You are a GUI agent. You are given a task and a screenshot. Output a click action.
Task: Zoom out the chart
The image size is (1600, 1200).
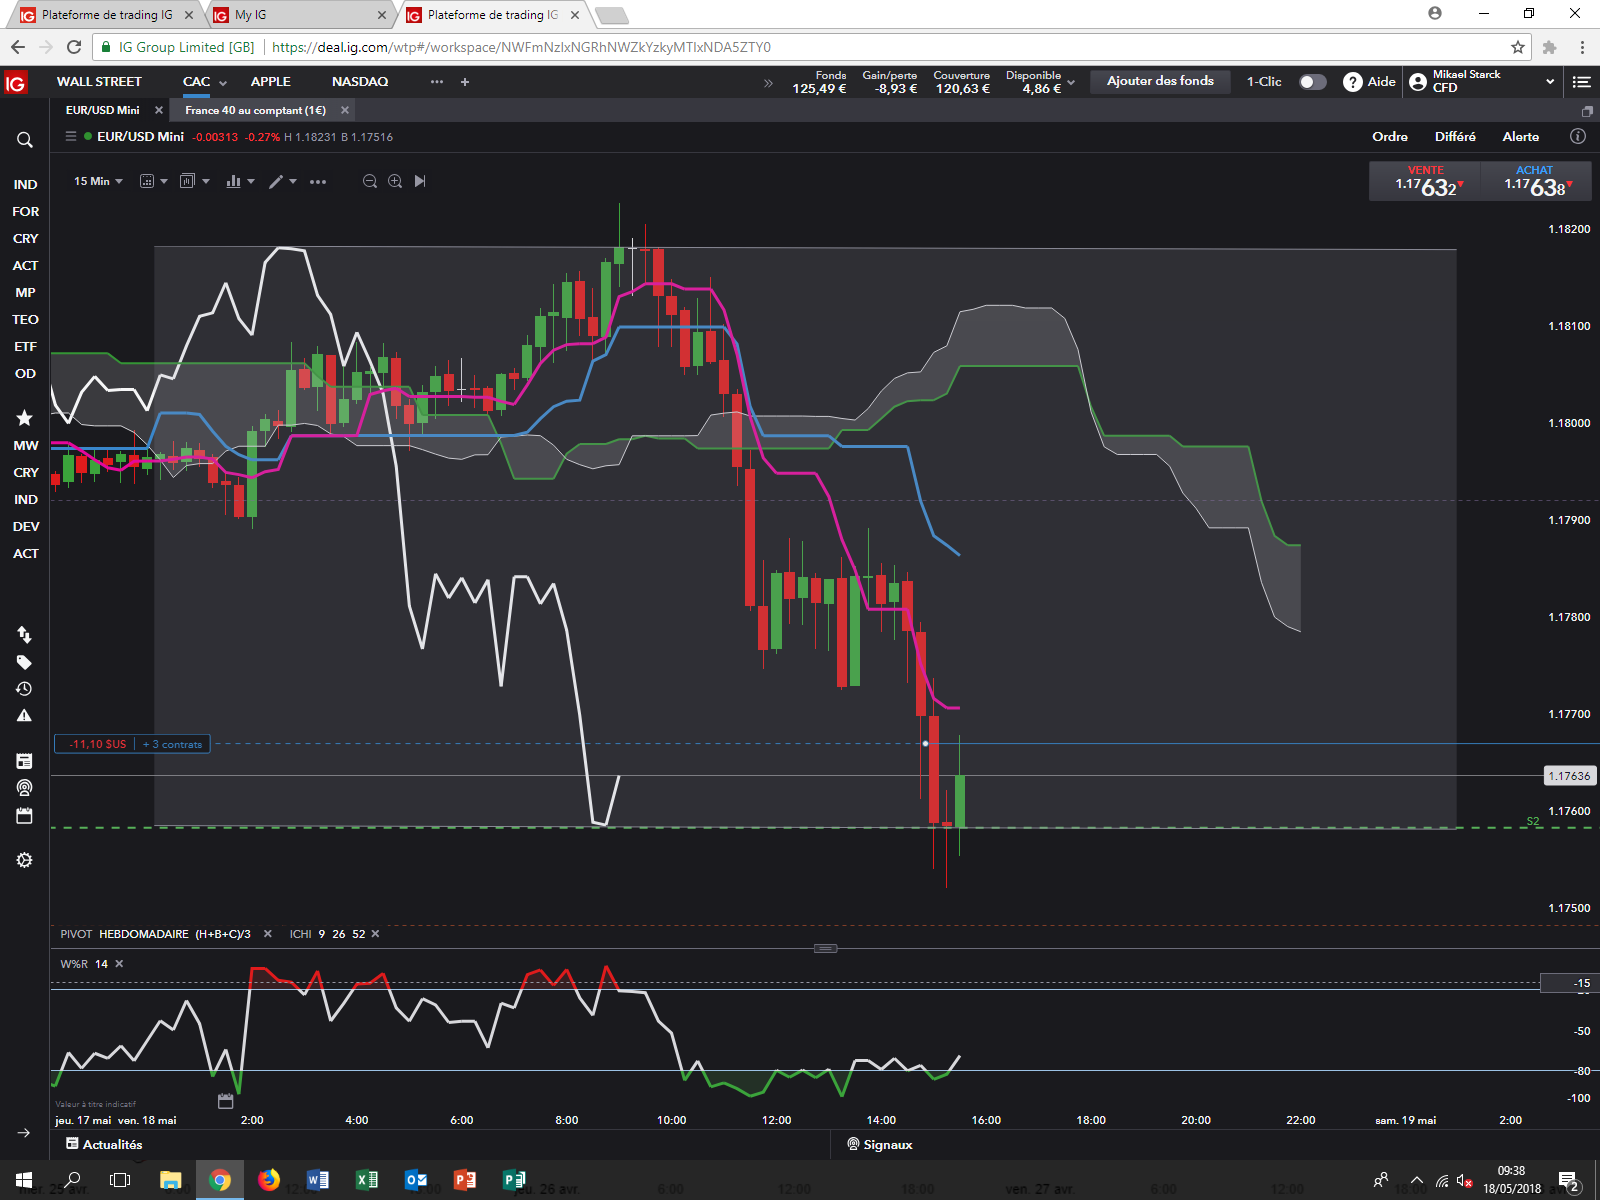coord(370,181)
